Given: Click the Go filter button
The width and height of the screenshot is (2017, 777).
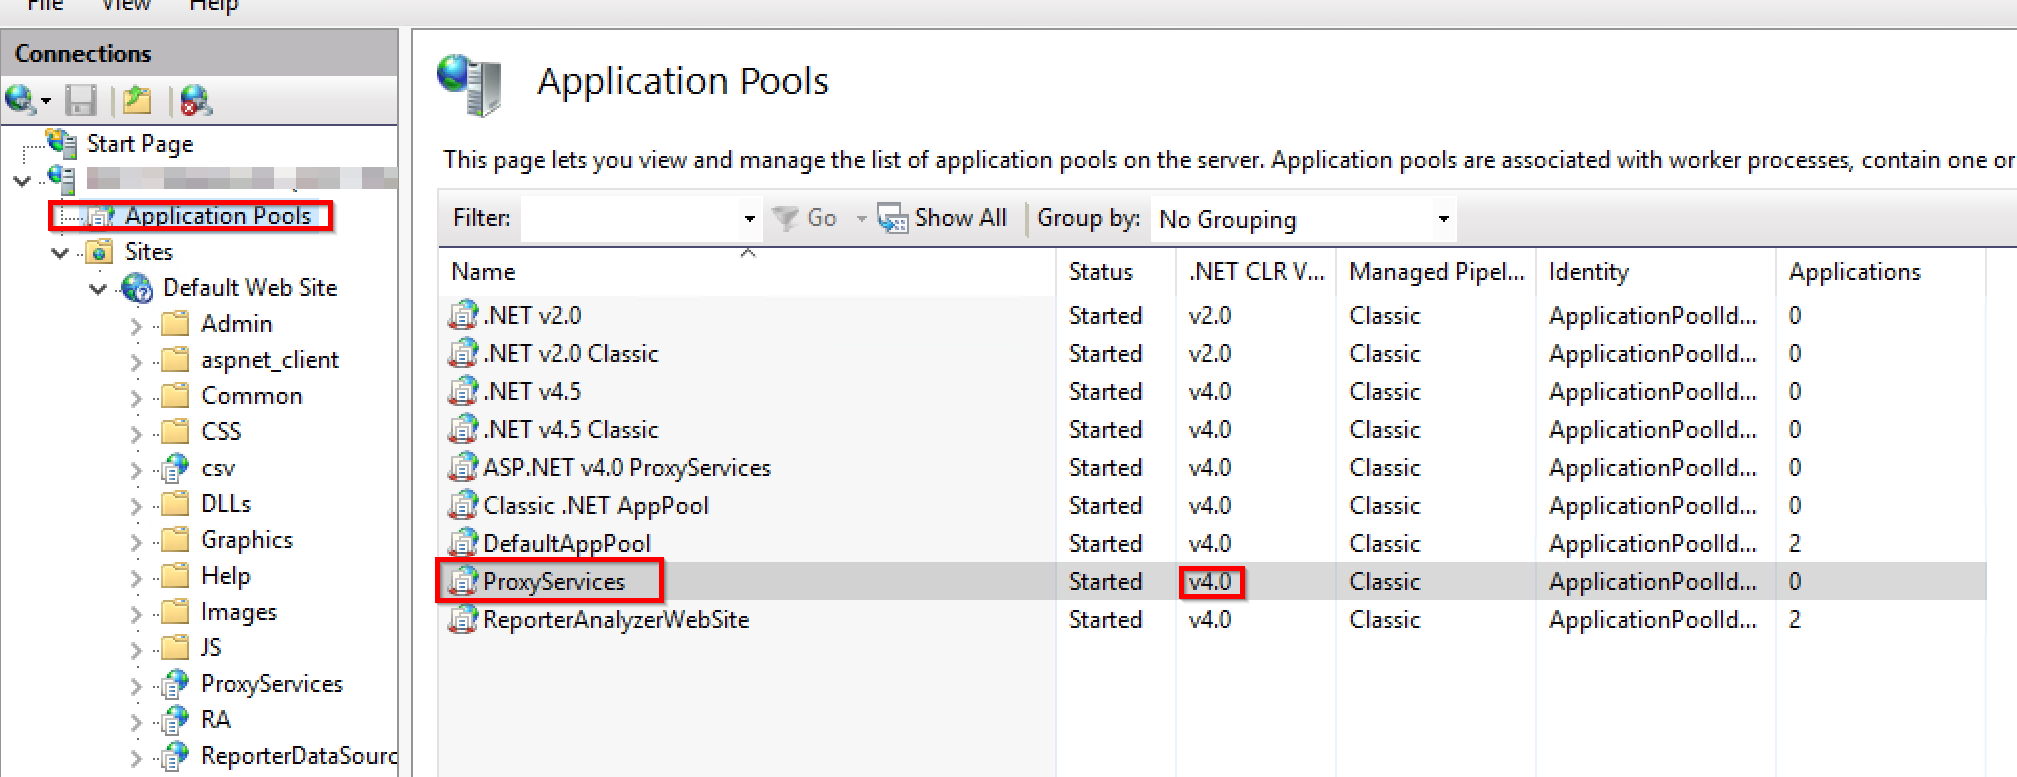Looking at the screenshot, I should 809,218.
